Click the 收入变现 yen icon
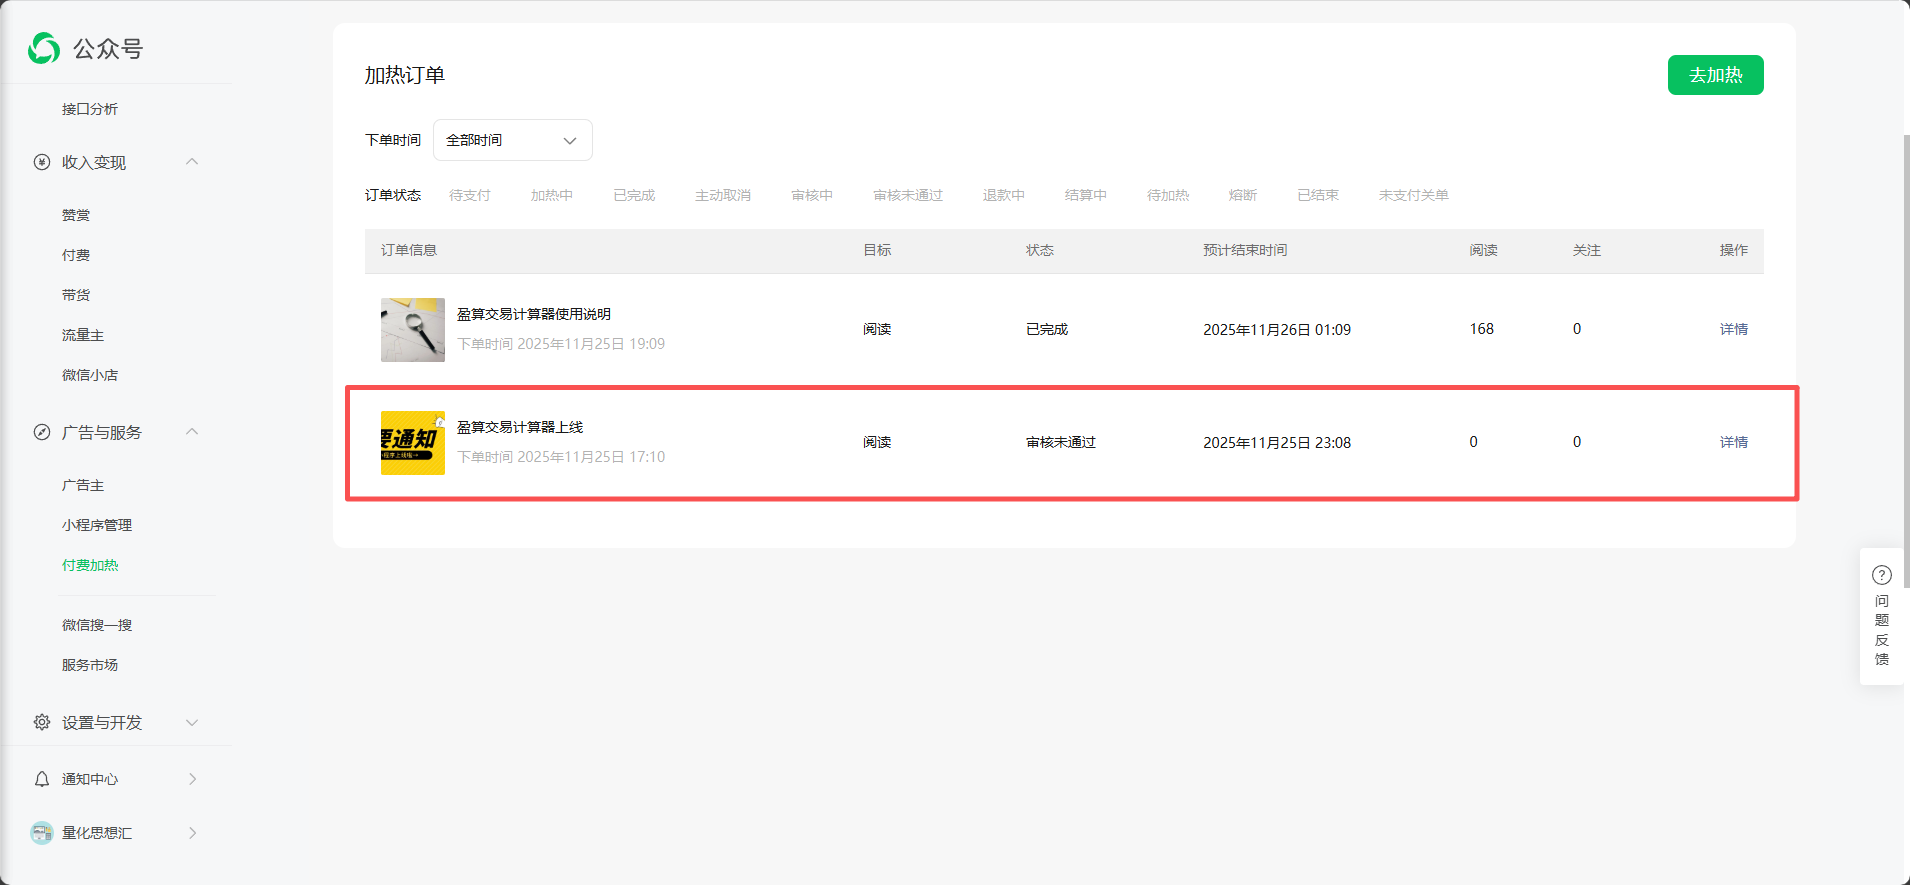This screenshot has width=1910, height=885. click(x=42, y=162)
